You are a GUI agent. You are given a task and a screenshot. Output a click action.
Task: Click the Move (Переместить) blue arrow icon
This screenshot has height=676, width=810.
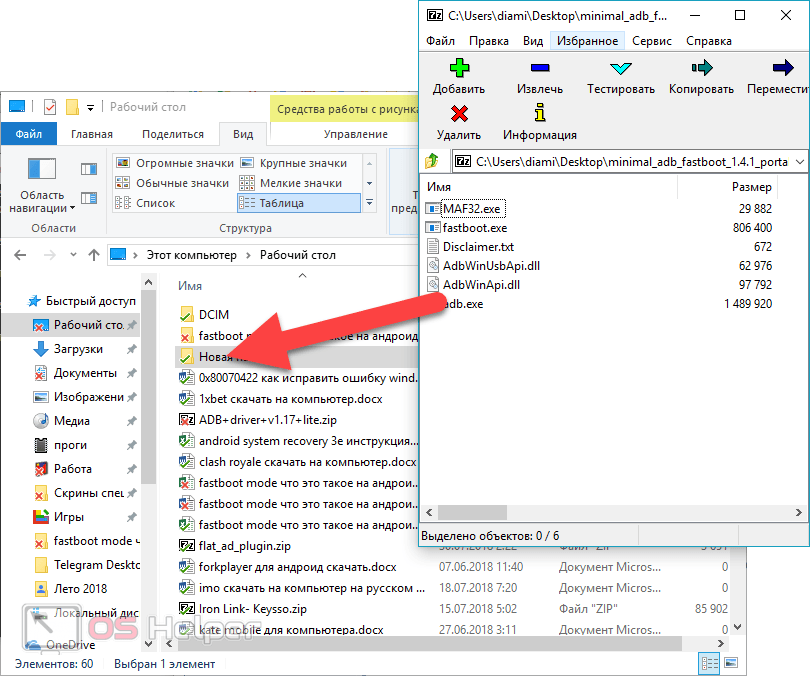click(783, 68)
